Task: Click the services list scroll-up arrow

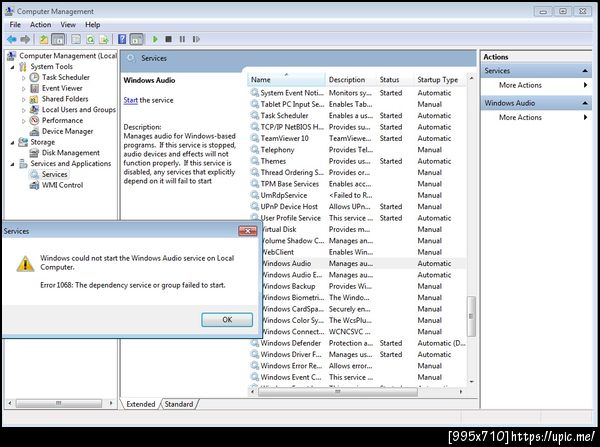Action: [x=471, y=78]
